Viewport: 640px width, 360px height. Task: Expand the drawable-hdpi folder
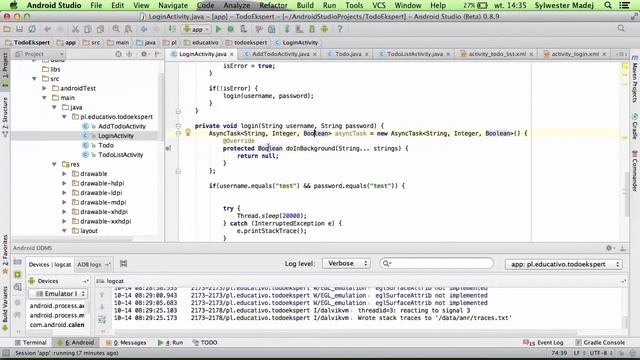tap(64, 183)
